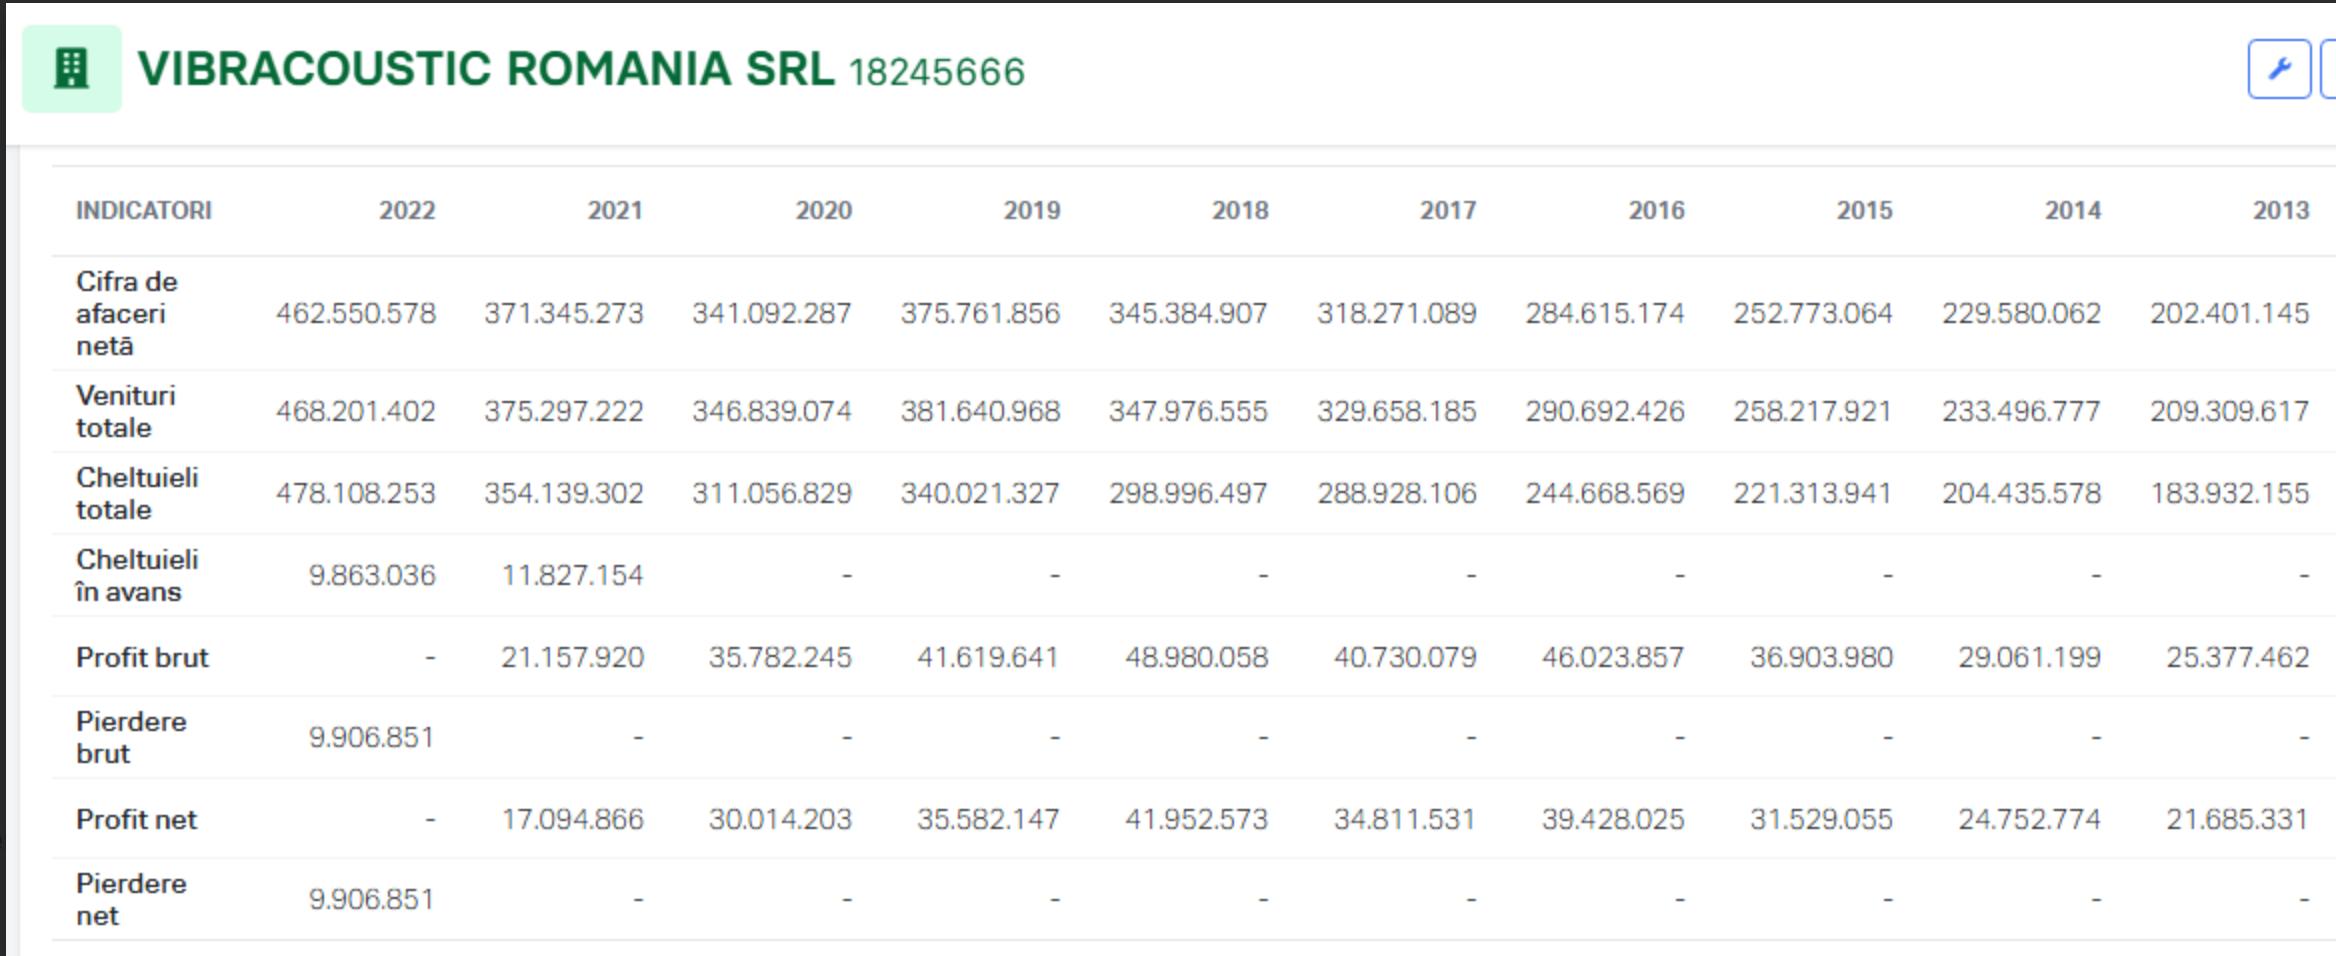Click the 2019 year column header
Image resolution: width=2336 pixels, height=956 pixels.
[1031, 210]
